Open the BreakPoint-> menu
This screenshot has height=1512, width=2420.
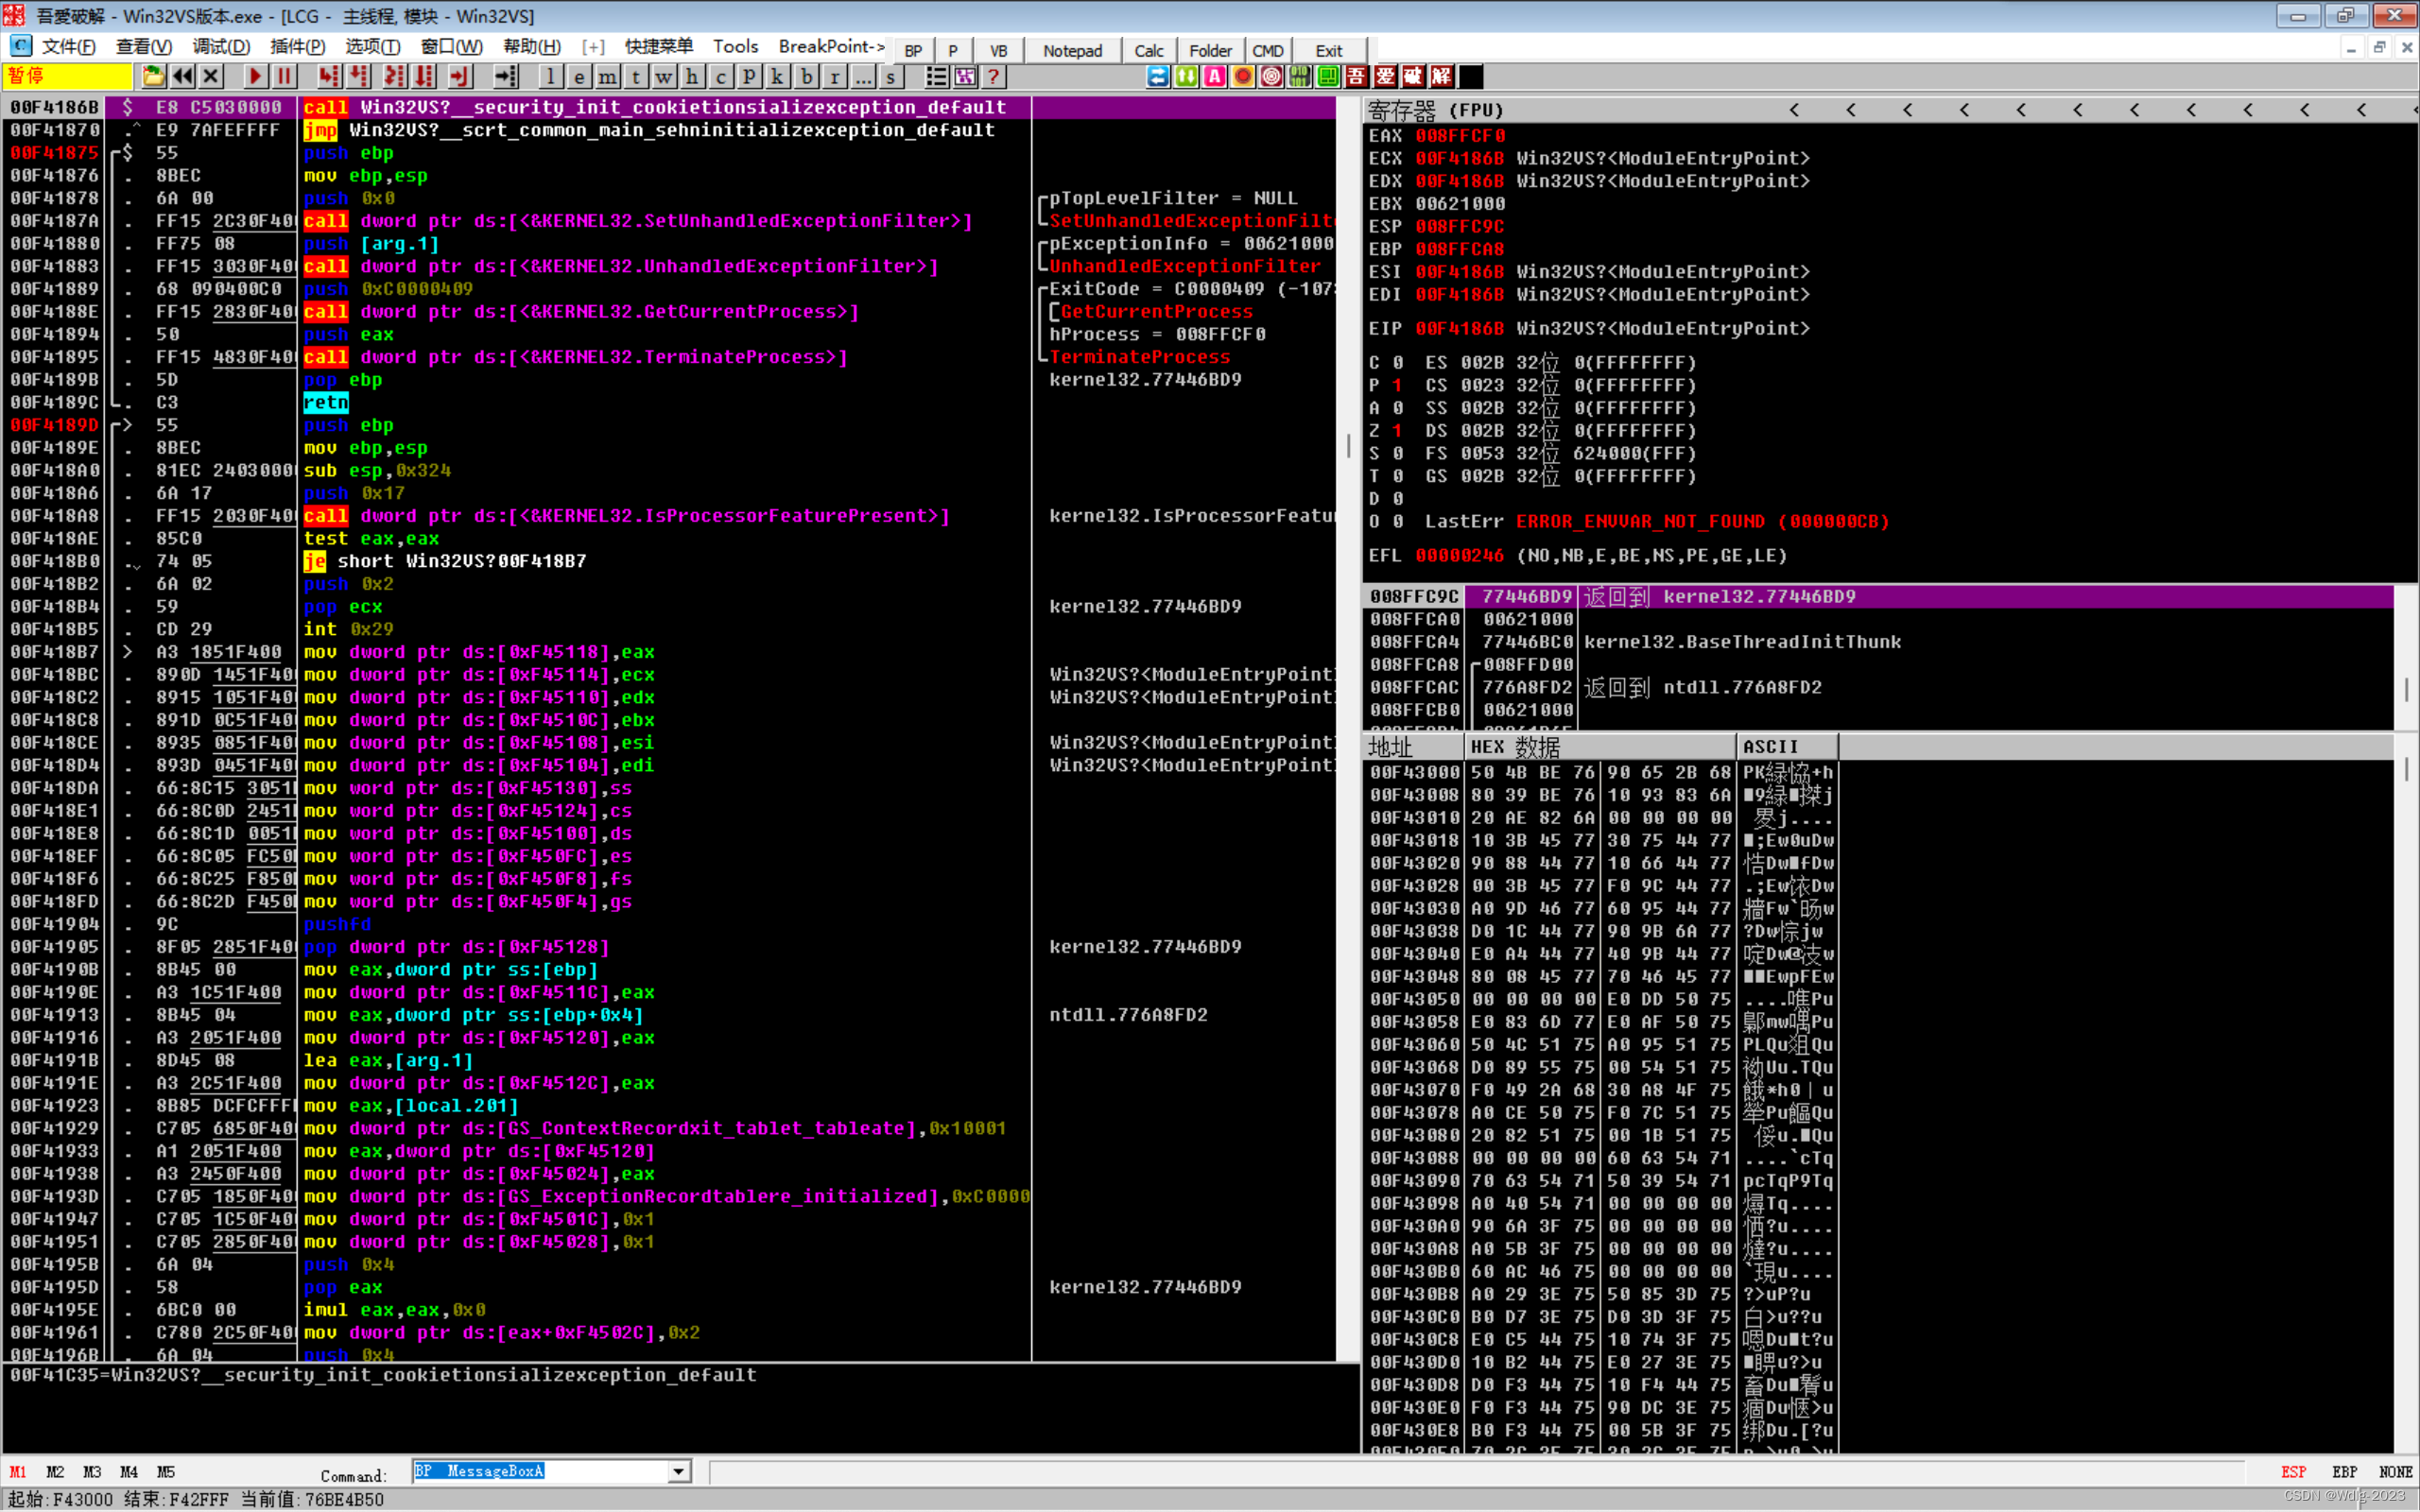[x=832, y=47]
